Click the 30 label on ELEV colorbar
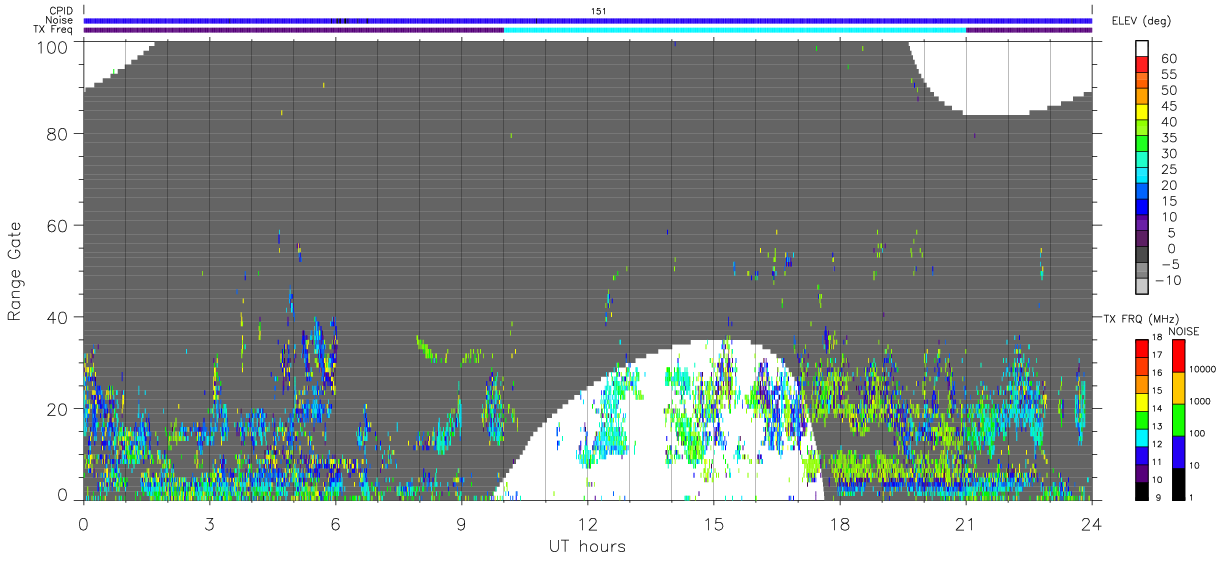The height and width of the screenshot is (567, 1228). pos(1170,154)
